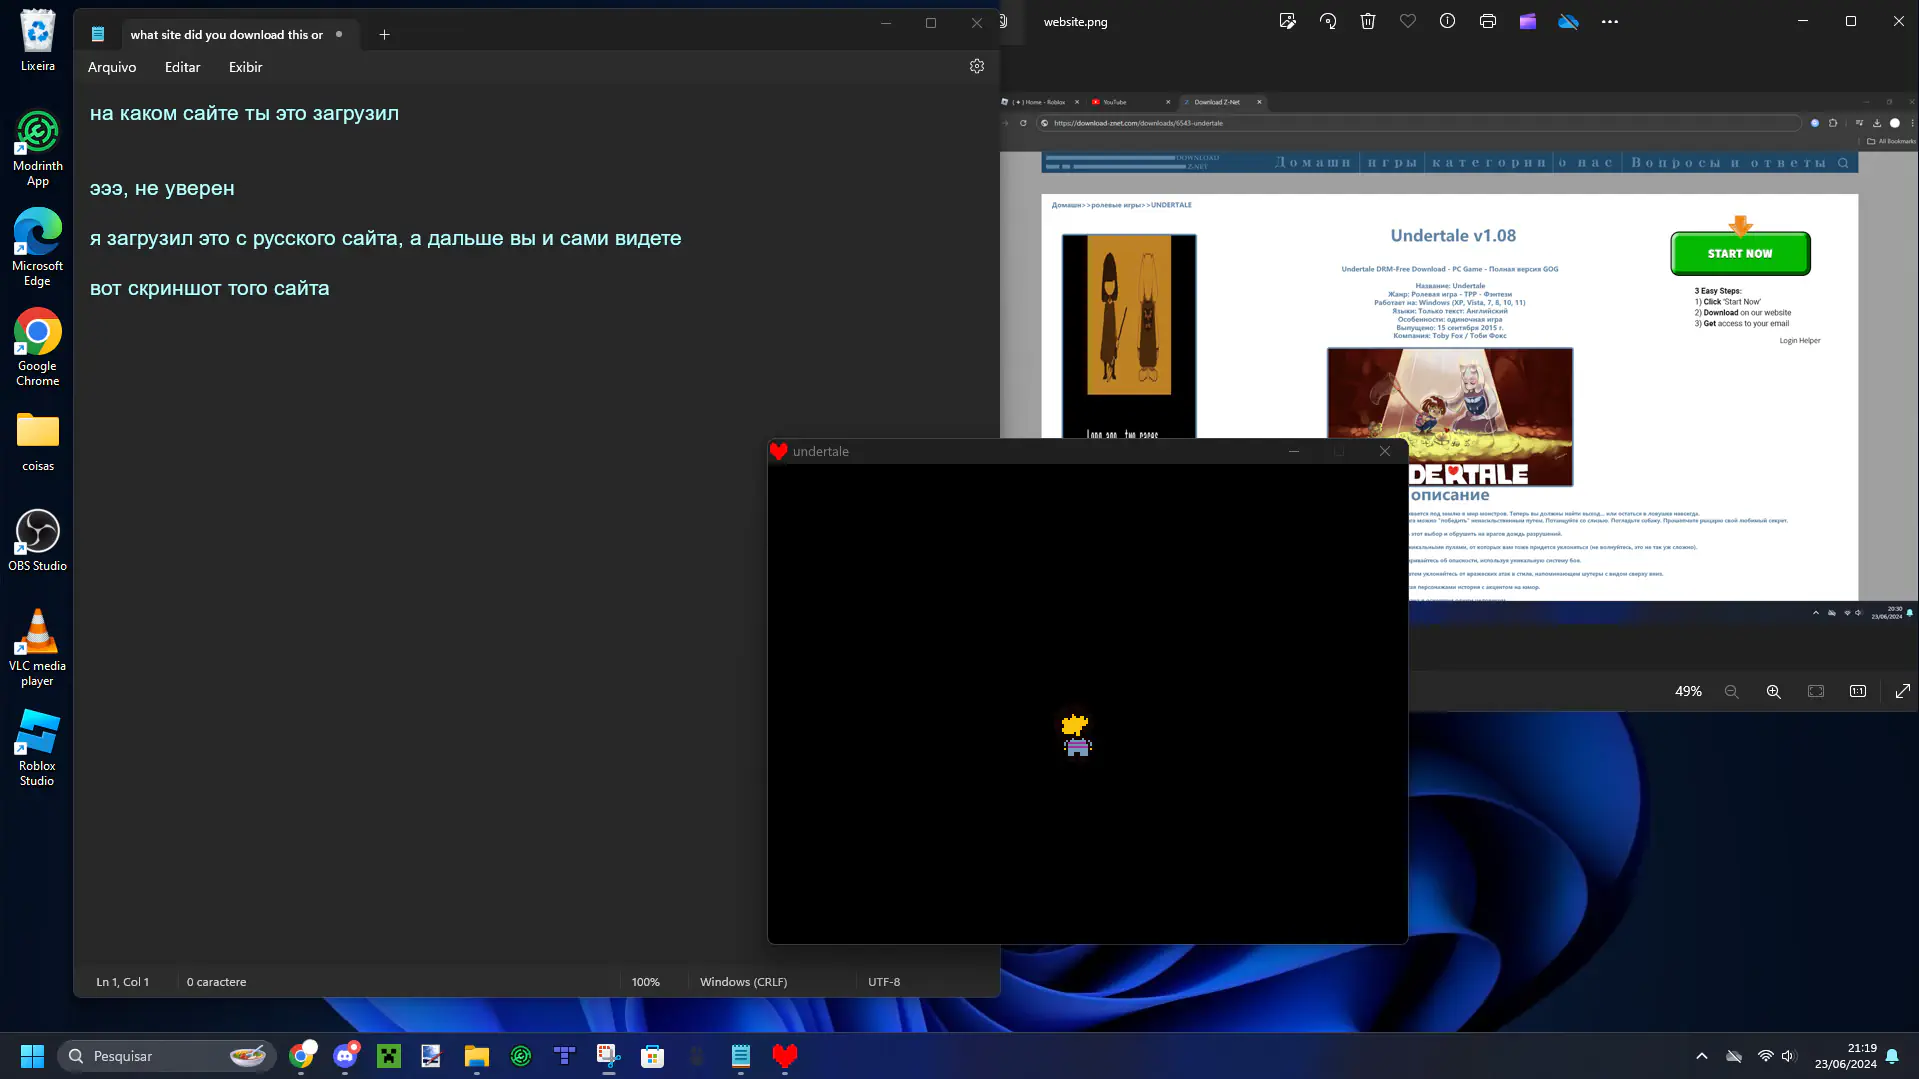Open the three-dots more menu in Photos
This screenshot has height=1079, width=1919.
[1610, 21]
